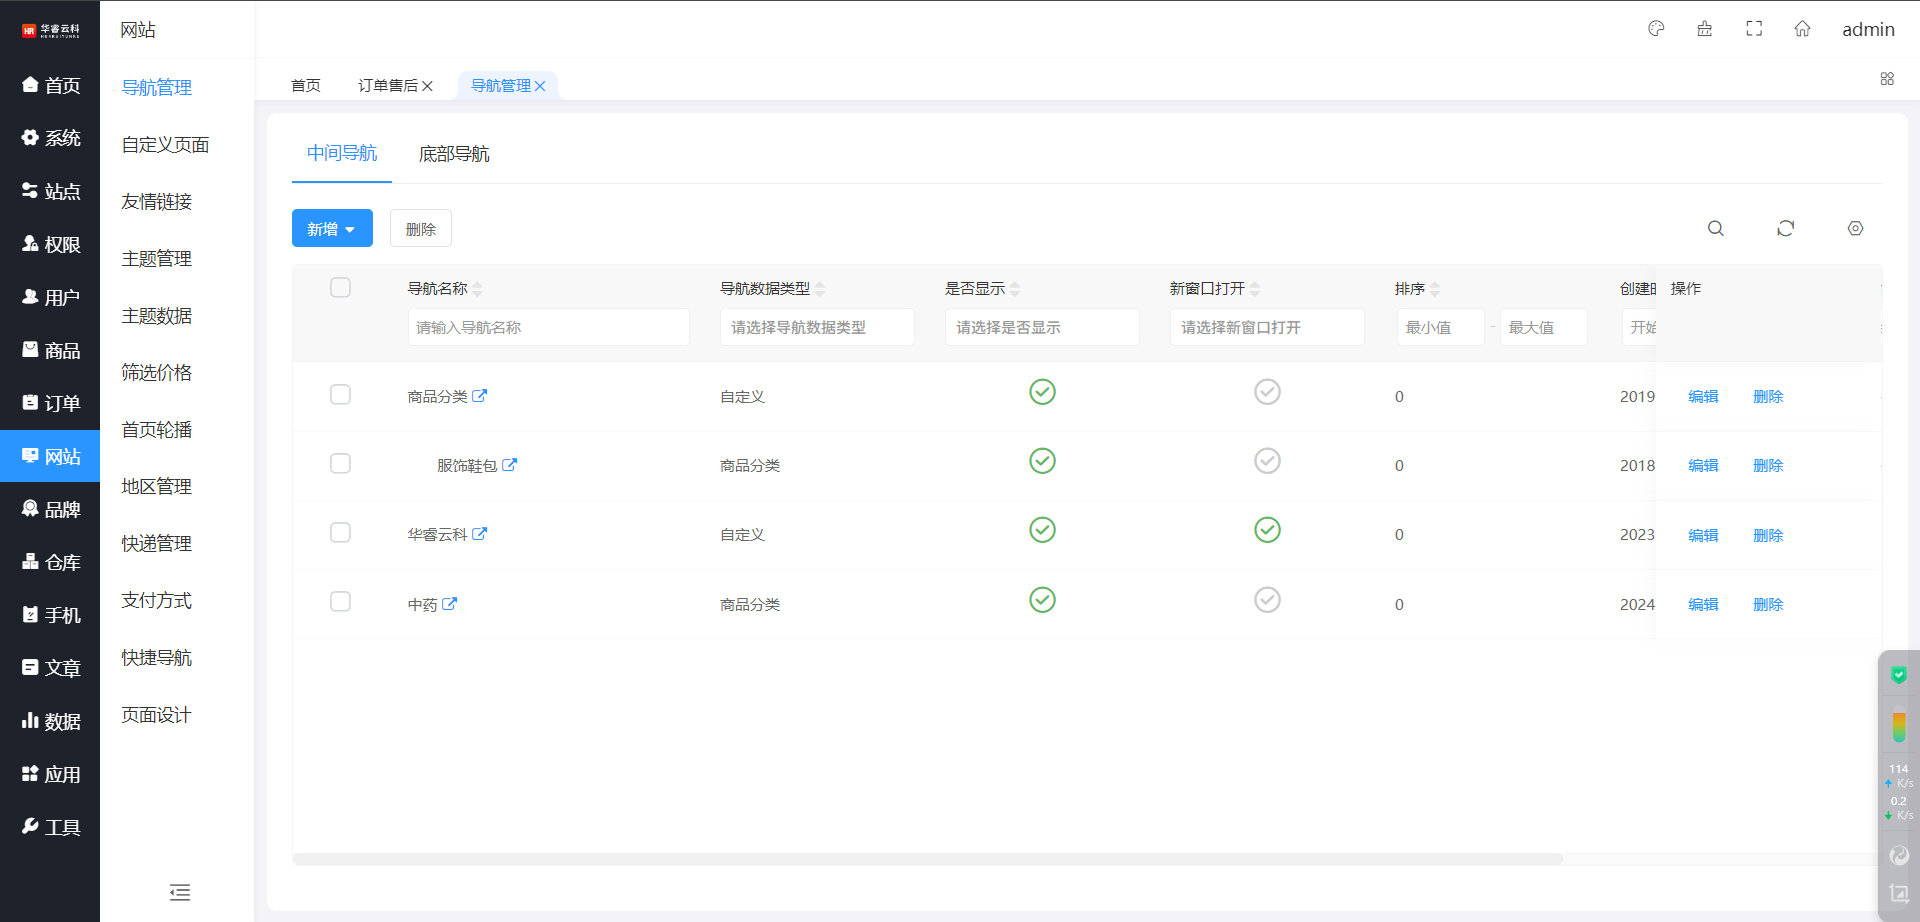Click 编辑 for the 服饰鞋包 row

coord(1703,466)
